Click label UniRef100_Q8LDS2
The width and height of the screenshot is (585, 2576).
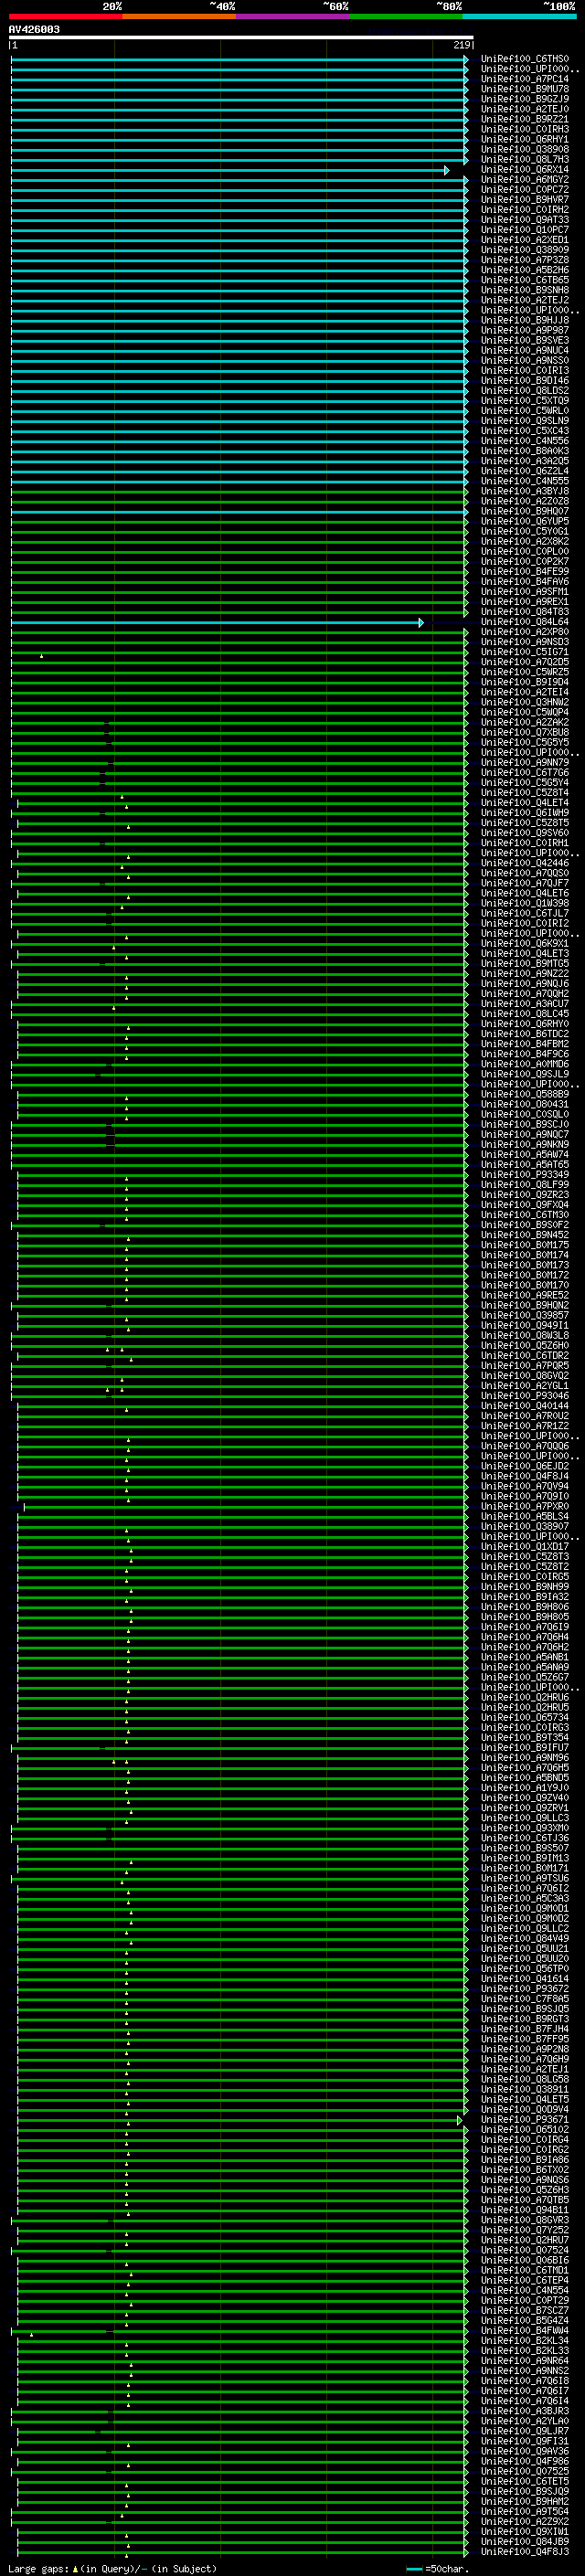coord(525,390)
